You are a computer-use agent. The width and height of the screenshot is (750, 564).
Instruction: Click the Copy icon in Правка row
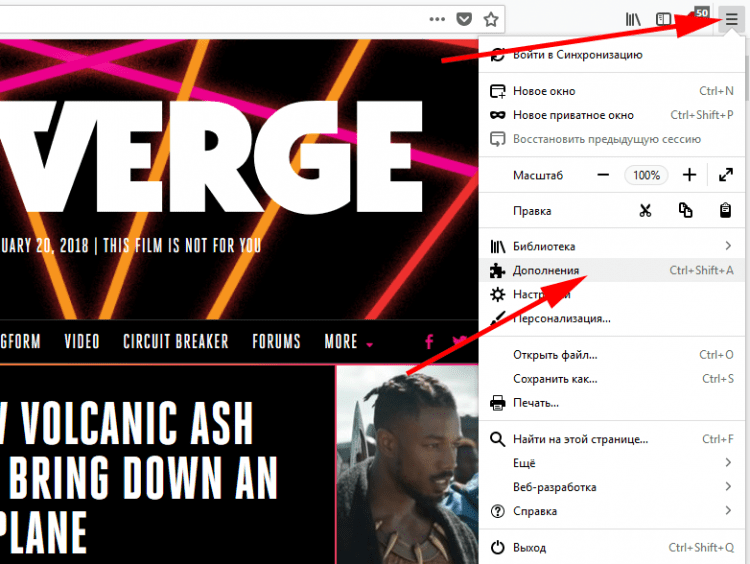[x=685, y=211]
